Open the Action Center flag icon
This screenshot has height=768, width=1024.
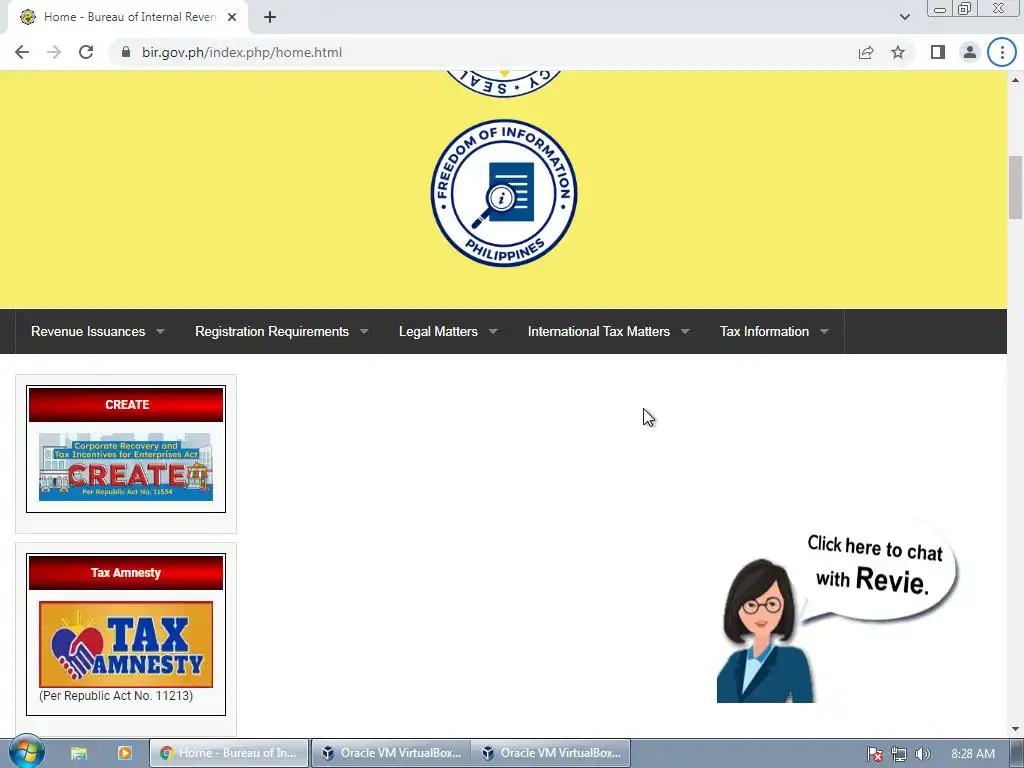point(875,754)
